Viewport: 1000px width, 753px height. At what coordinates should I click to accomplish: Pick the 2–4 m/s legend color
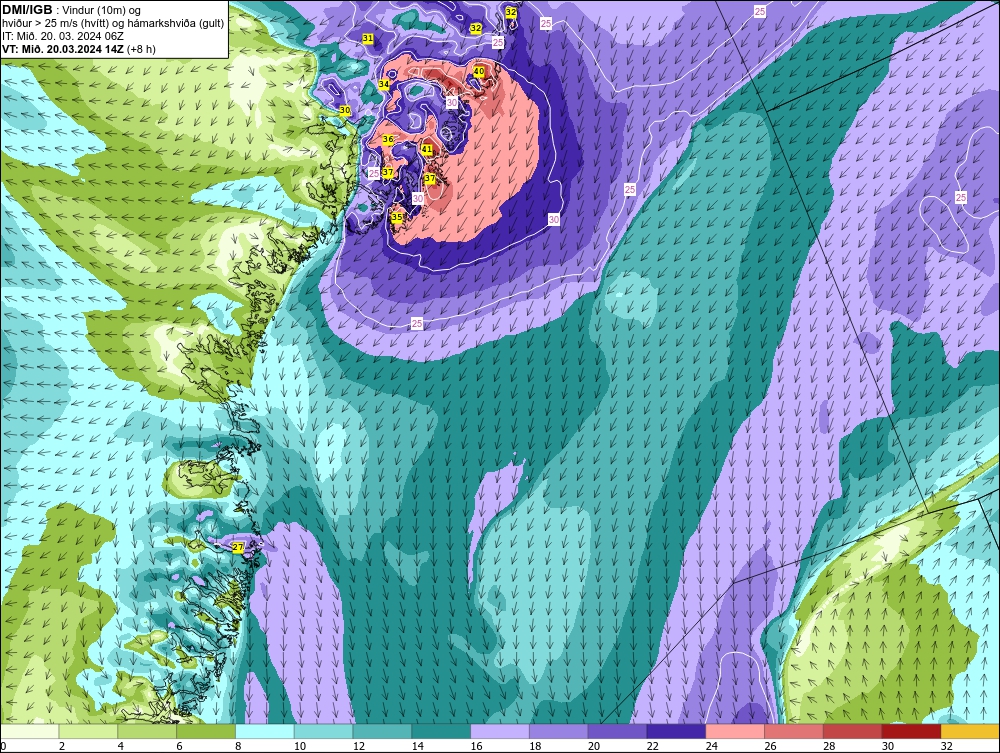tap(88, 731)
